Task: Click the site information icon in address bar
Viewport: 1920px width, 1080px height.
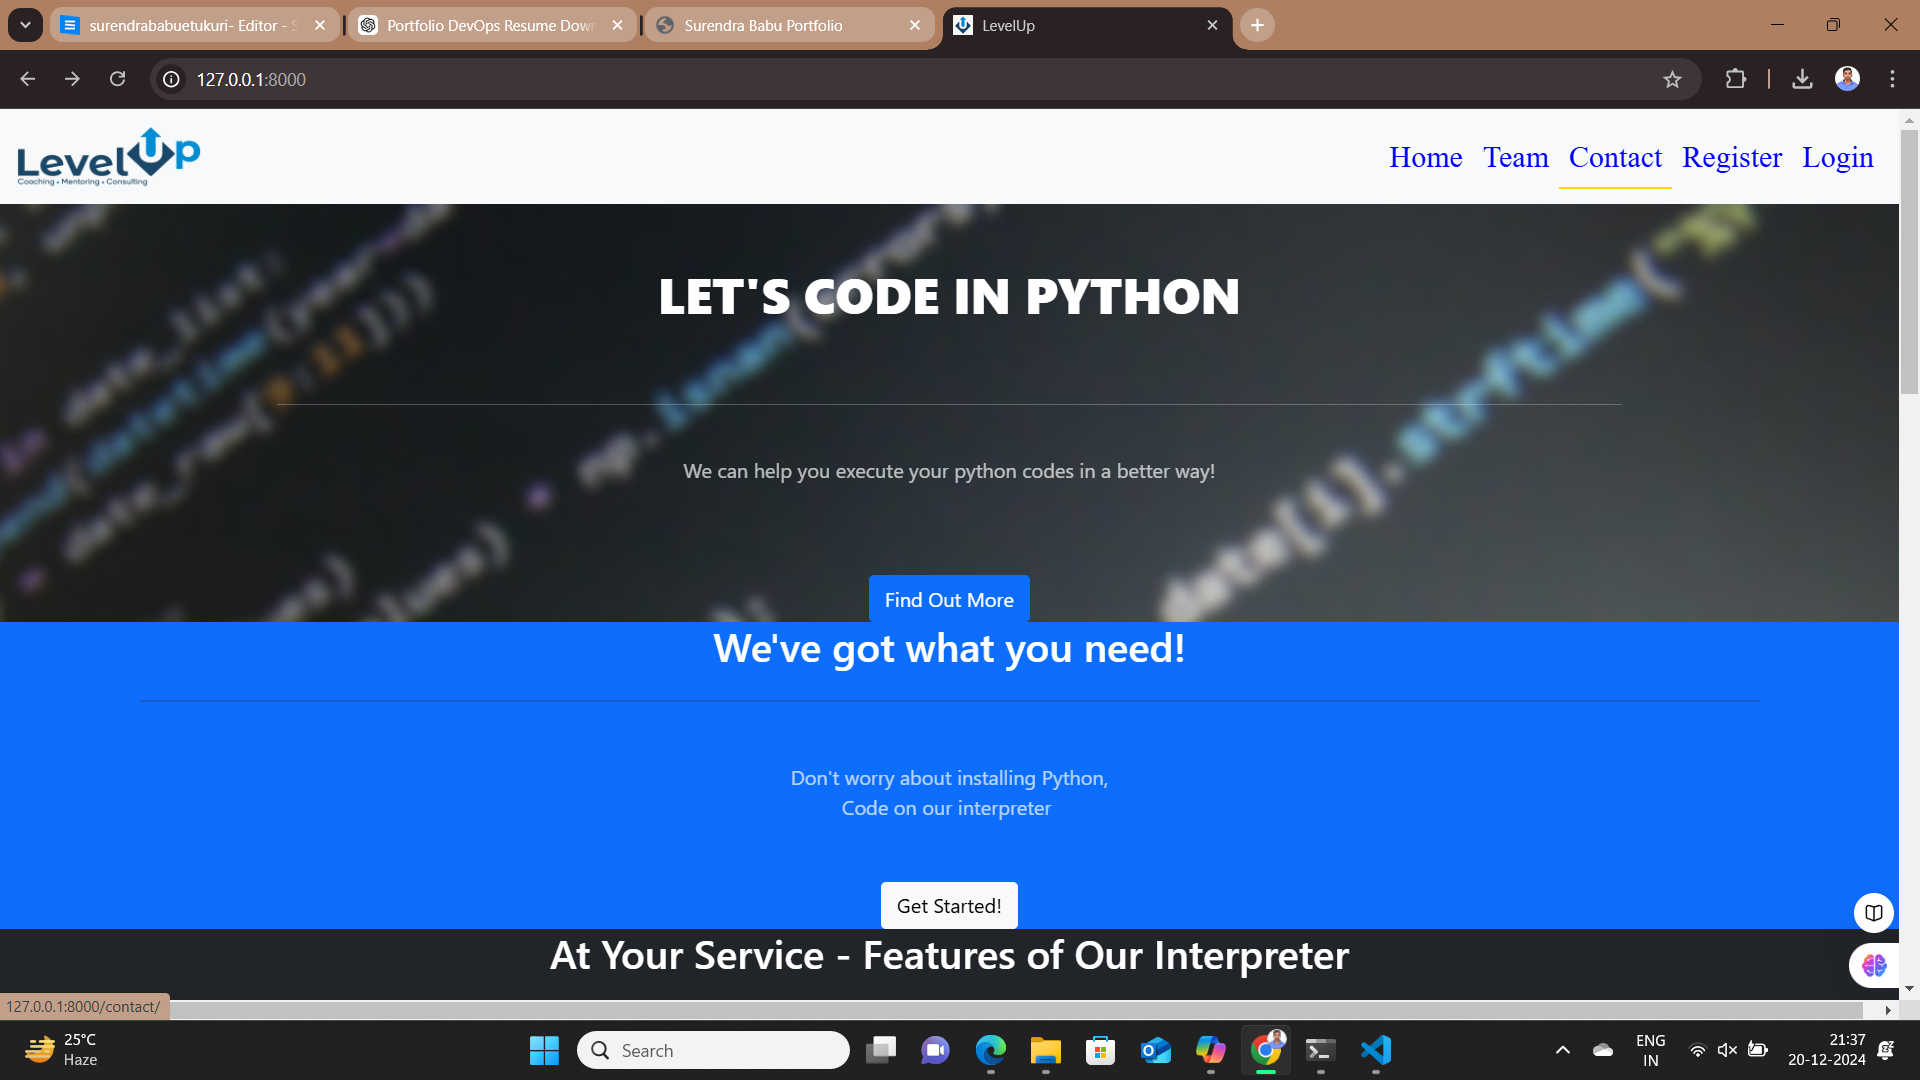Action: tap(172, 79)
